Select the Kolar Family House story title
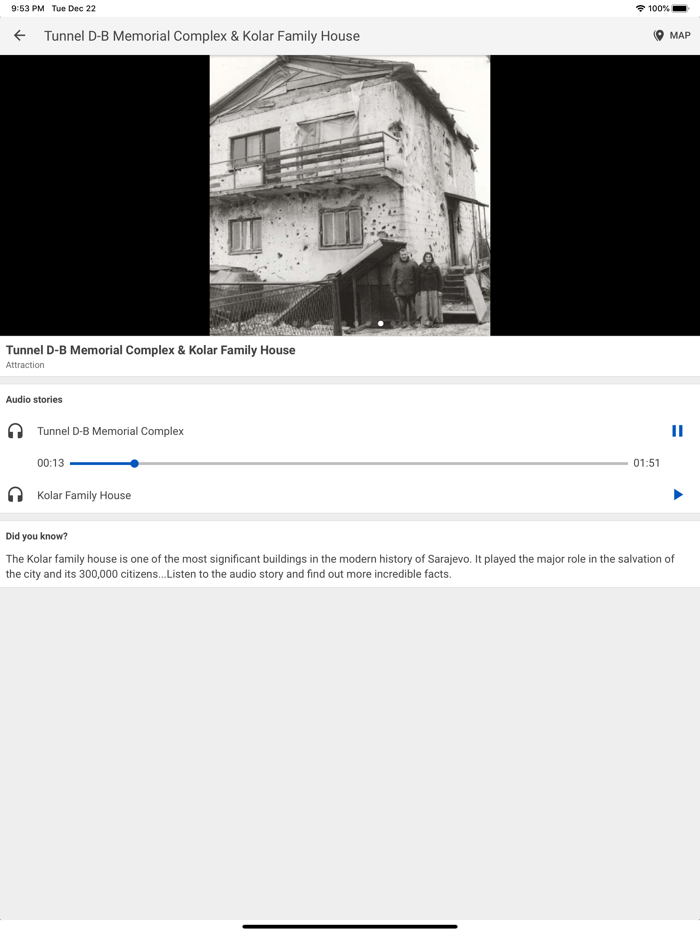The height and width of the screenshot is (934, 700). click(x=84, y=495)
